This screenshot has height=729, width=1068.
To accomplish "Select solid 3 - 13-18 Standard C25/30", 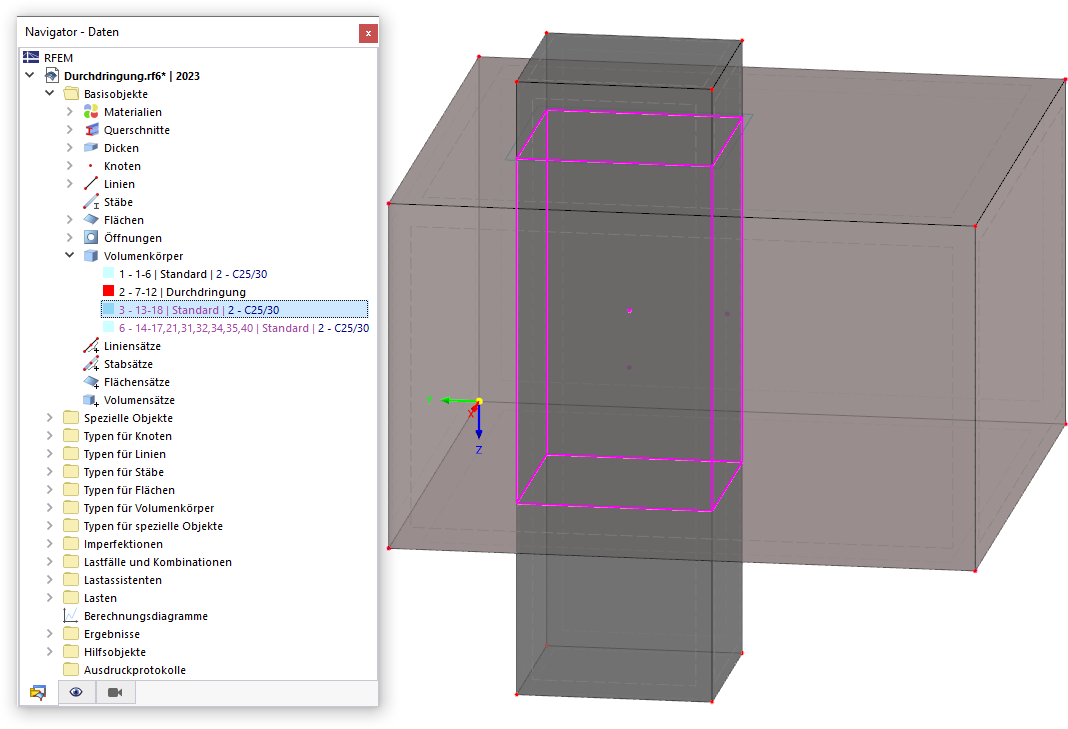I will (234, 310).
